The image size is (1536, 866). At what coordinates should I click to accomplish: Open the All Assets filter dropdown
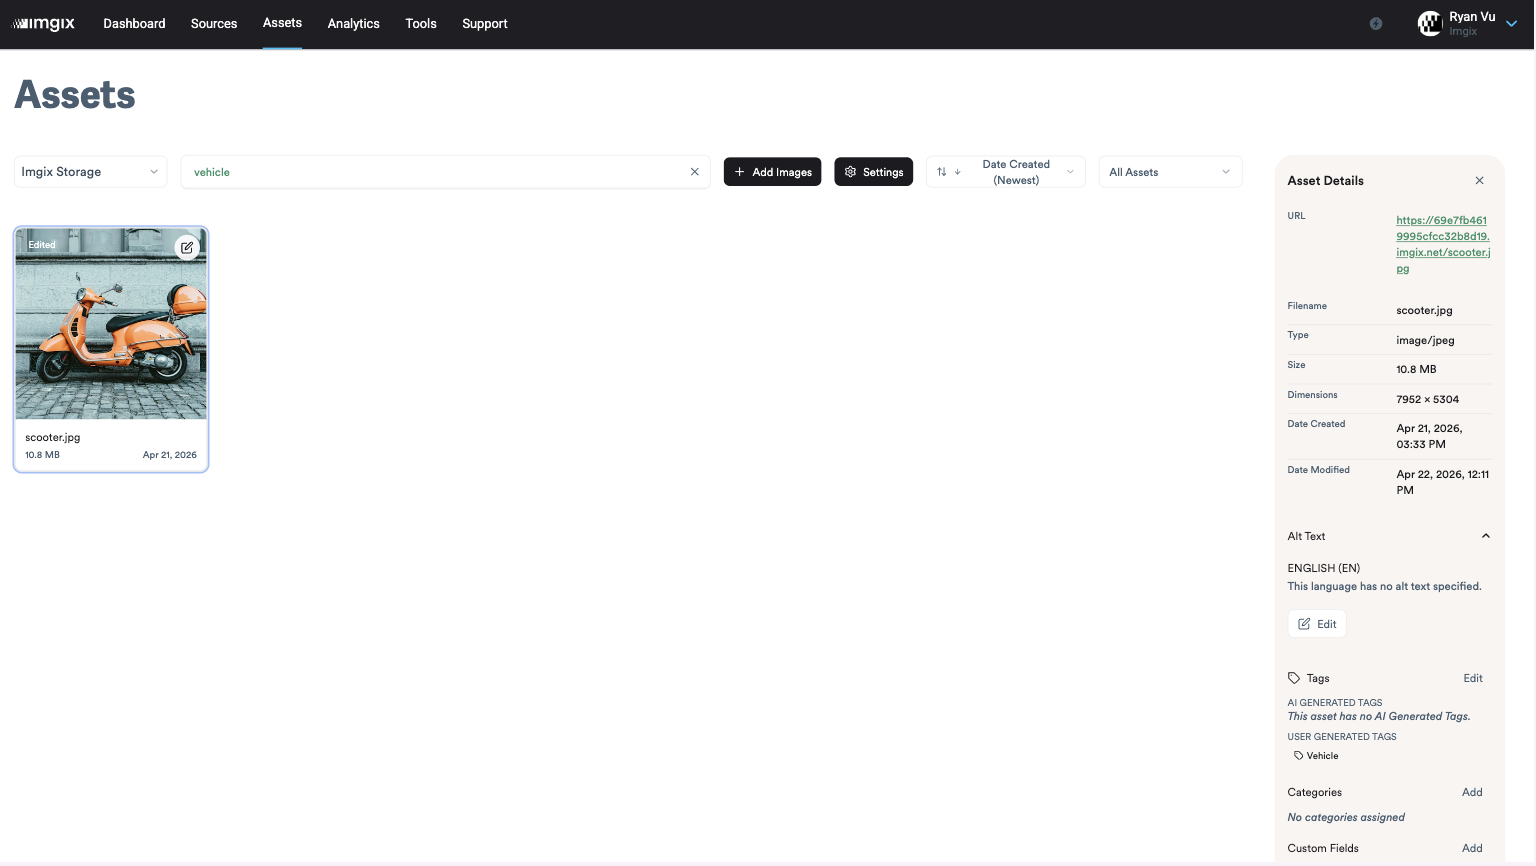(1170, 171)
